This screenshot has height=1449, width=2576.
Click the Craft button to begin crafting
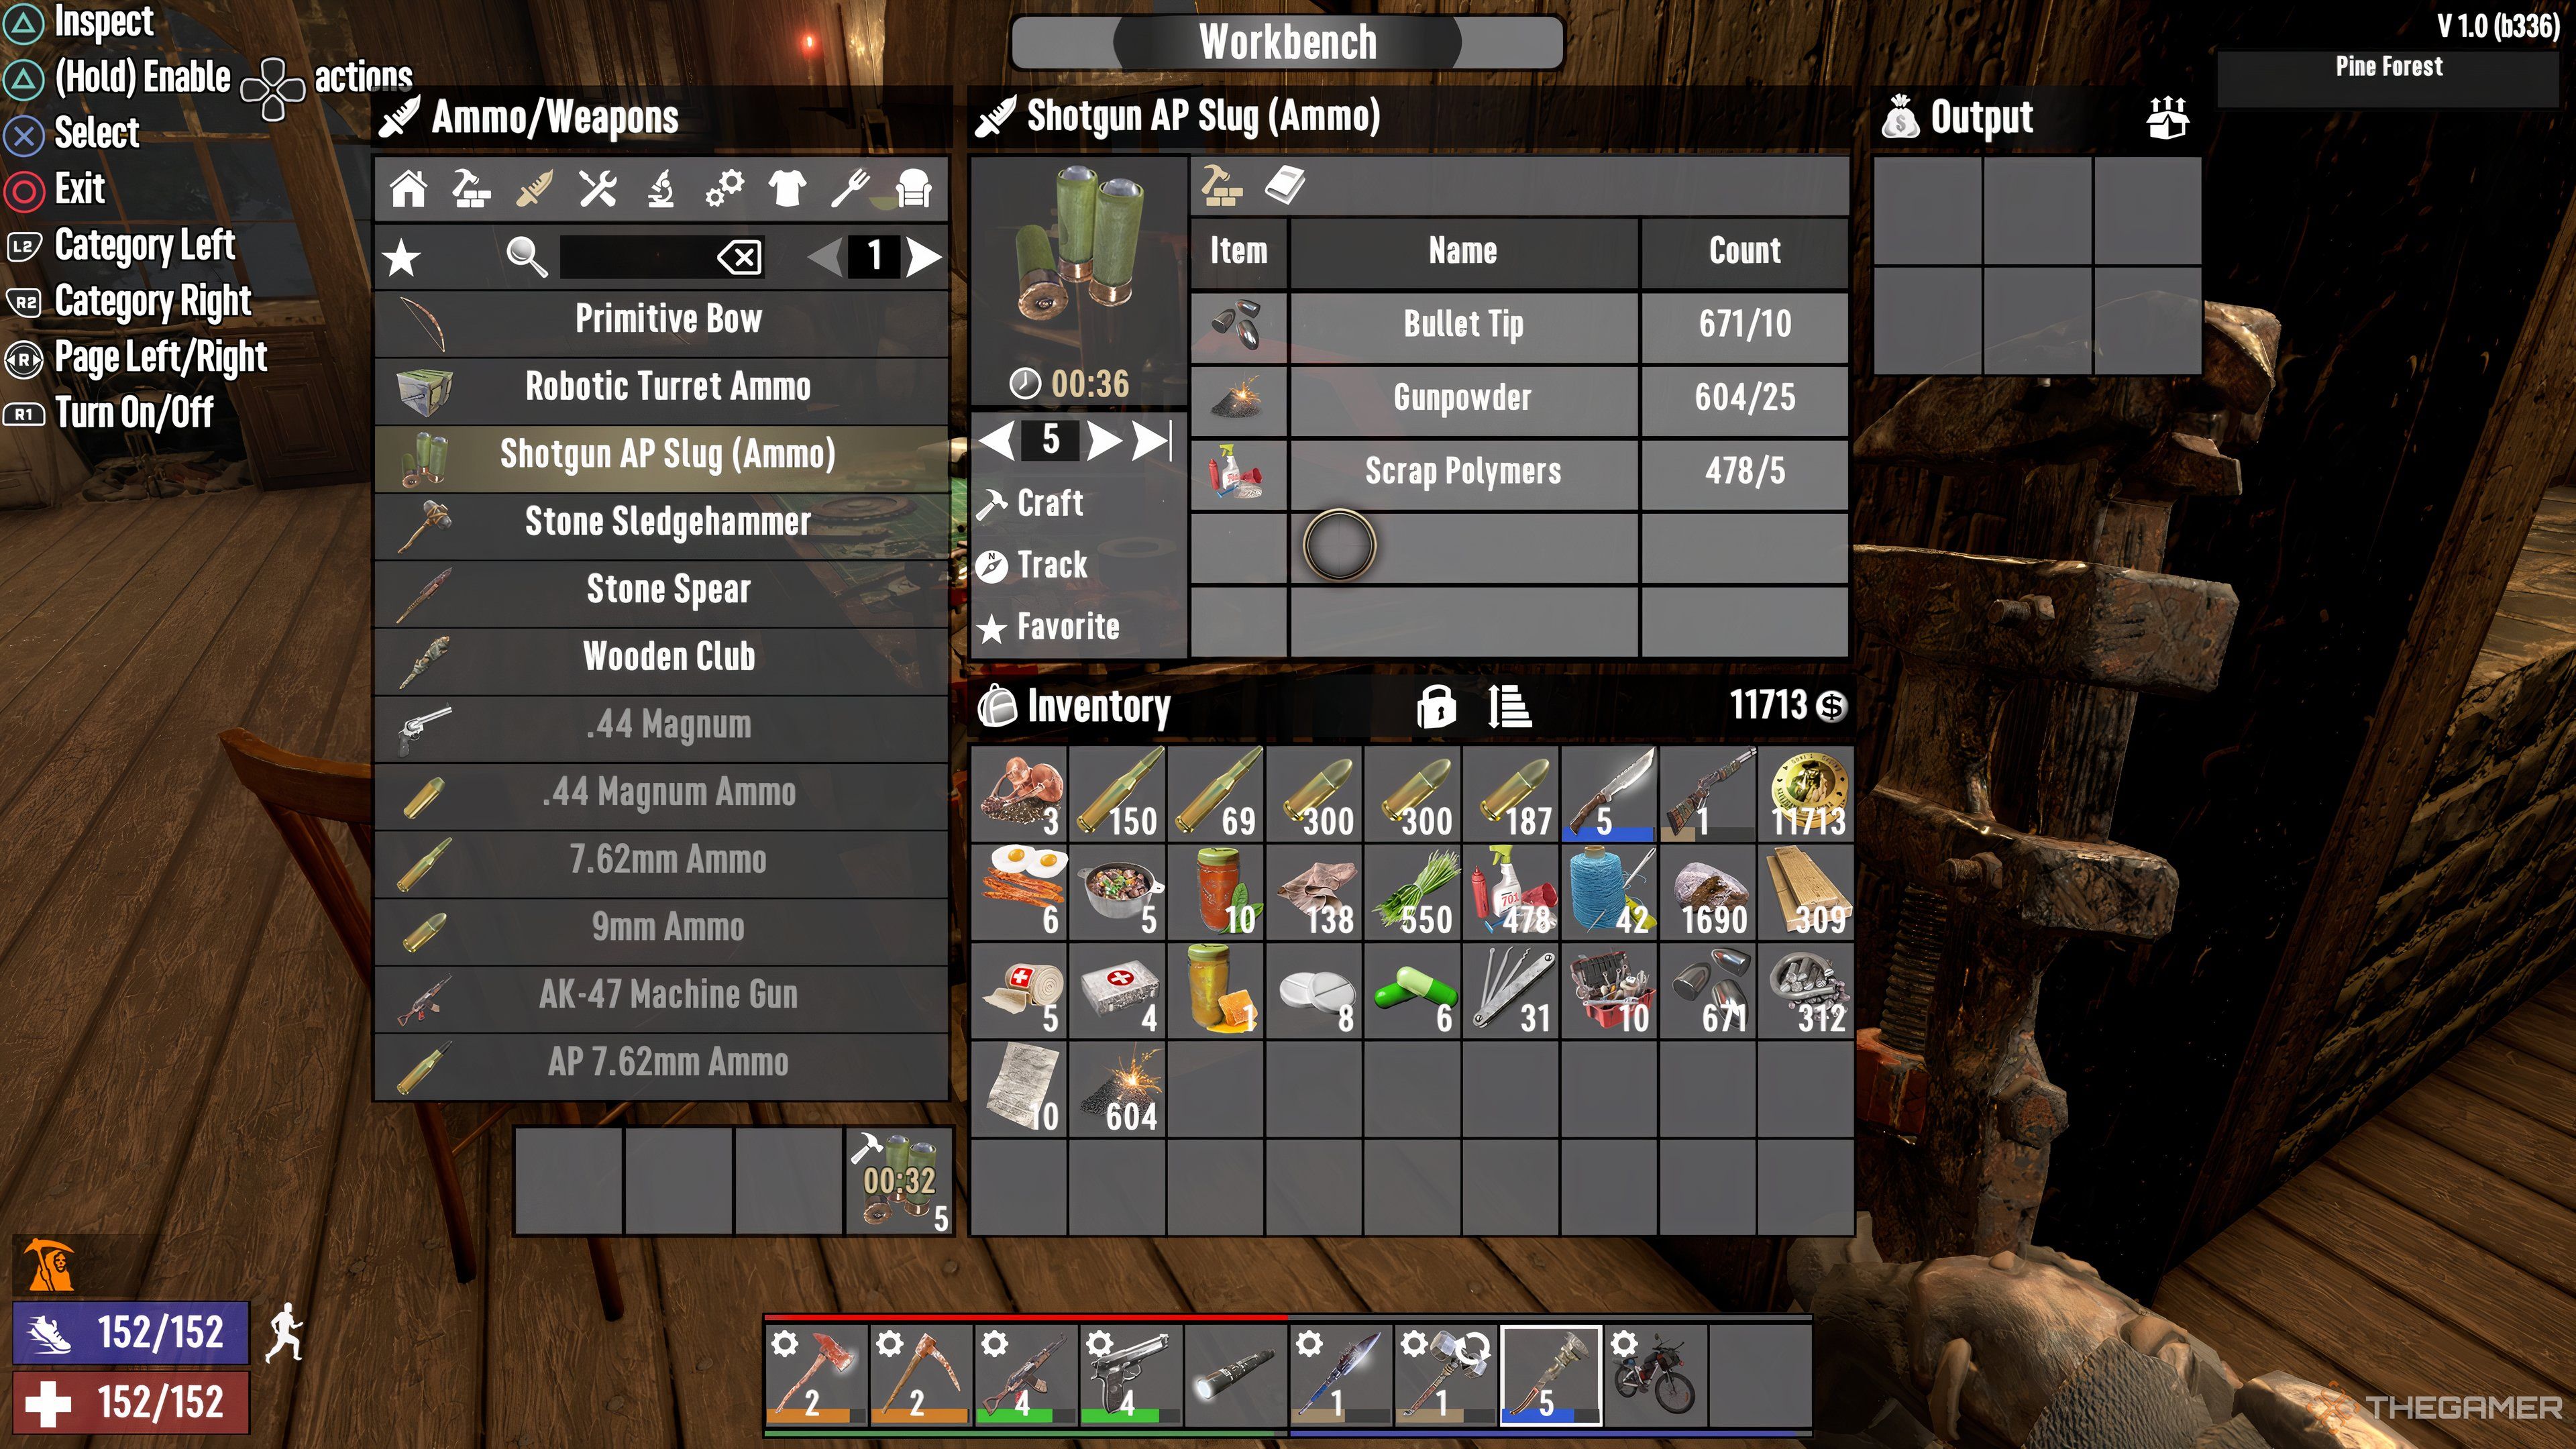tap(1046, 502)
